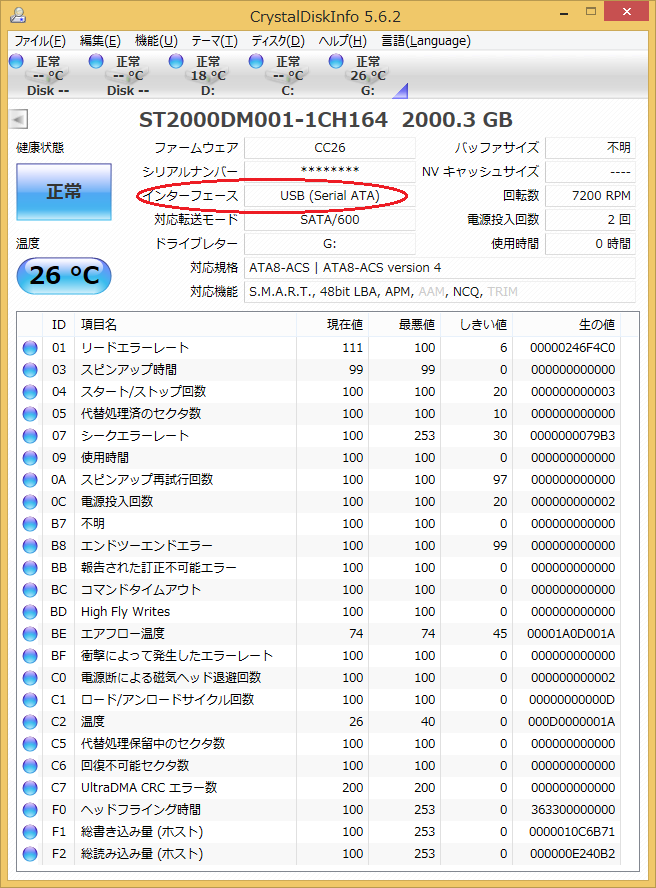Click status orb for C7 UltraDMA CRC エラー数

point(30,788)
